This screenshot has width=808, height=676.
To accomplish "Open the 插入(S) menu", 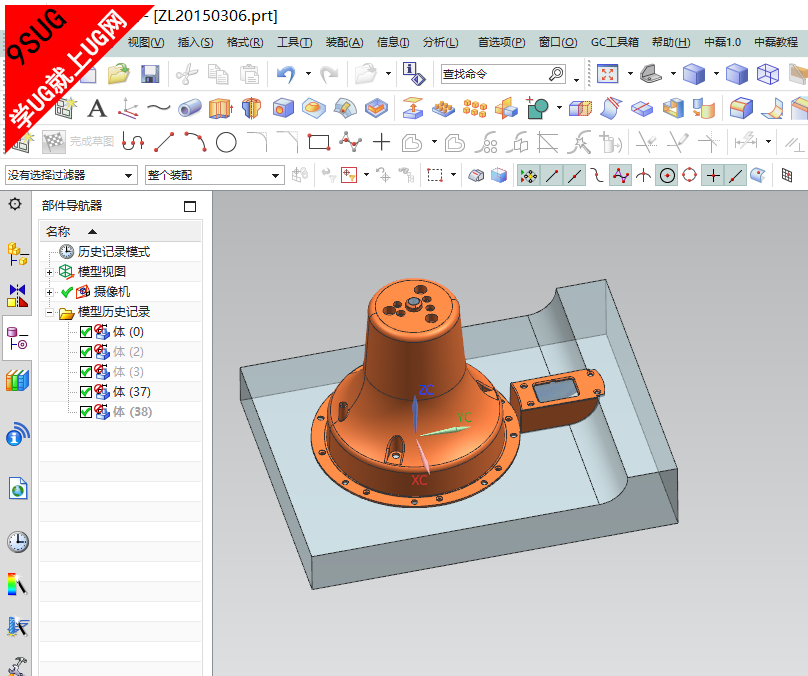I will point(195,42).
